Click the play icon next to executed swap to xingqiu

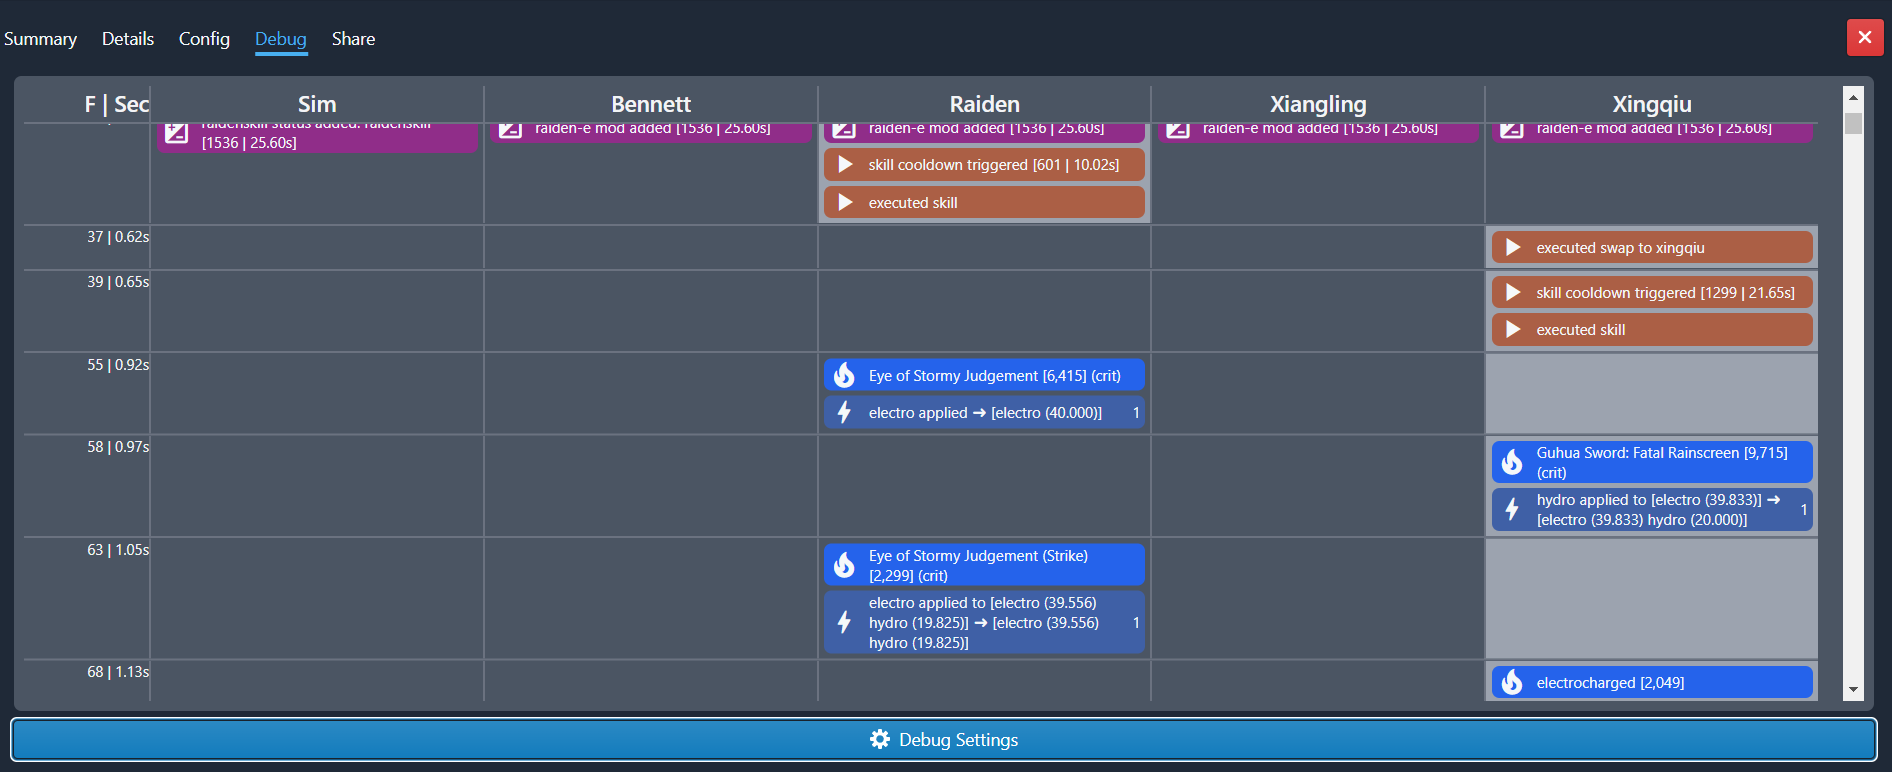click(1513, 248)
